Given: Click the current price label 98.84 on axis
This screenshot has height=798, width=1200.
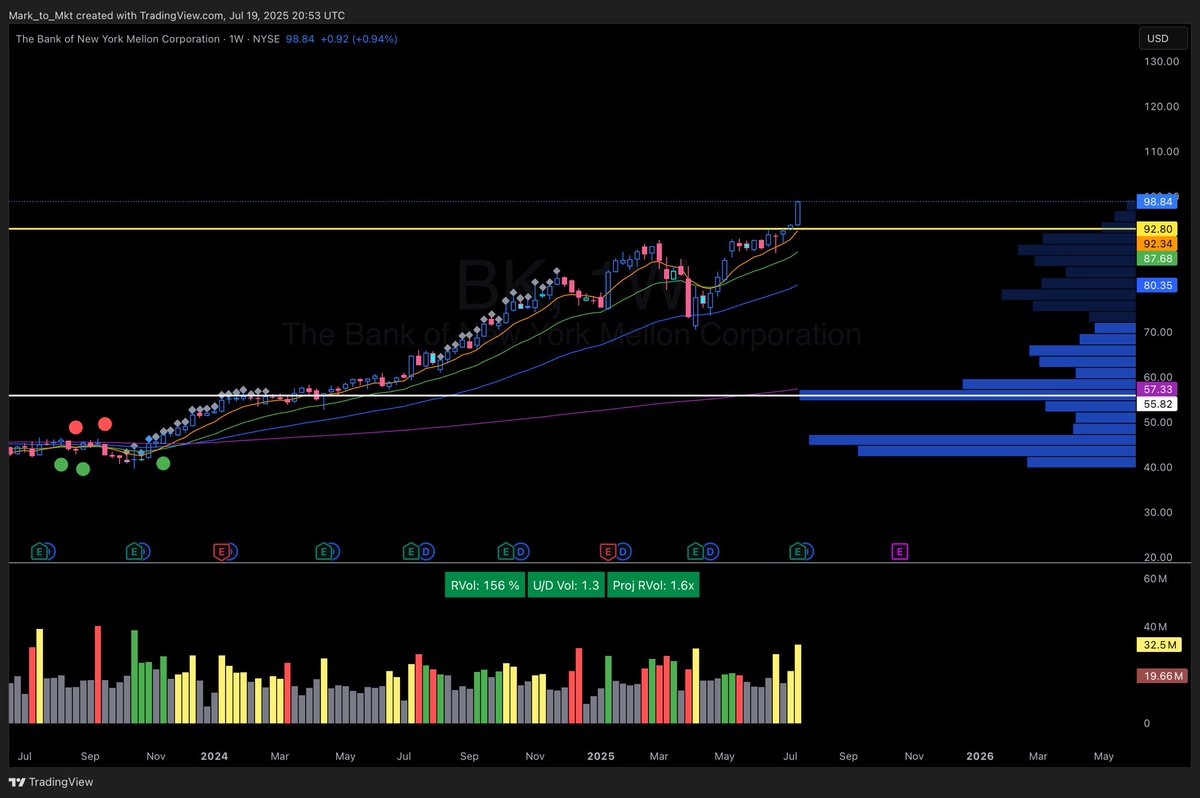Looking at the screenshot, I should coord(1158,202).
